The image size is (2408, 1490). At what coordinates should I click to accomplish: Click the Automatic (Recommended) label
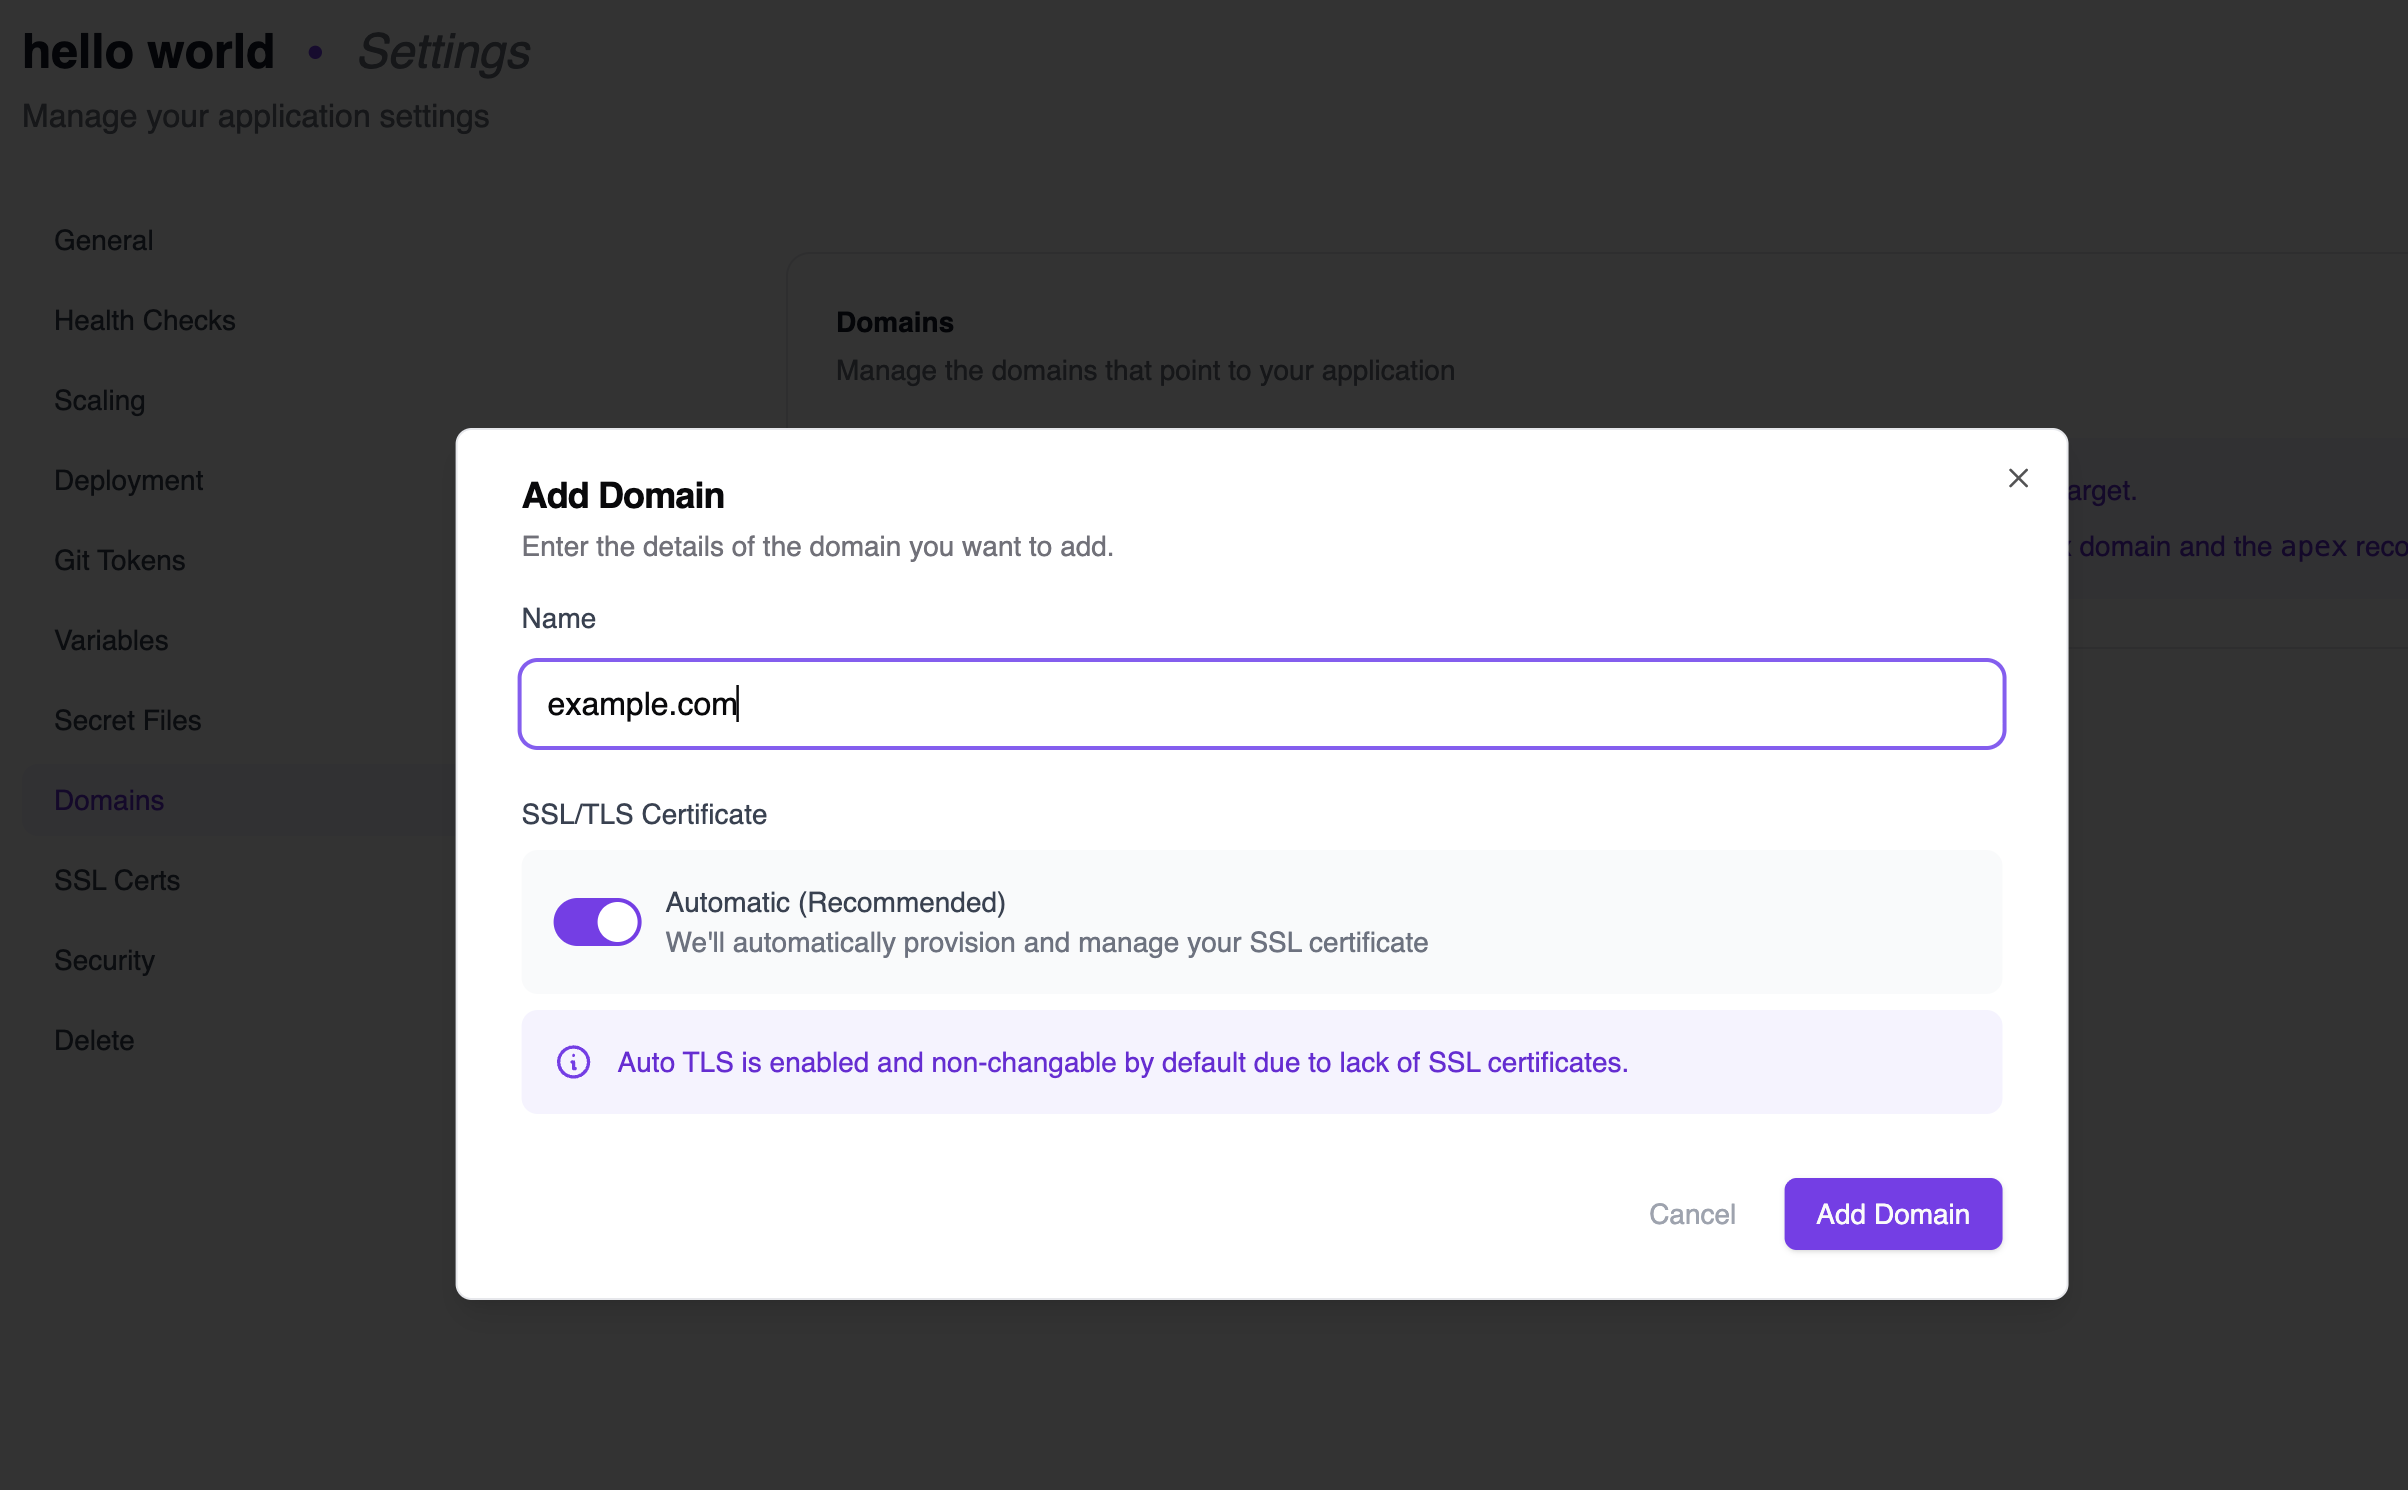tap(835, 902)
